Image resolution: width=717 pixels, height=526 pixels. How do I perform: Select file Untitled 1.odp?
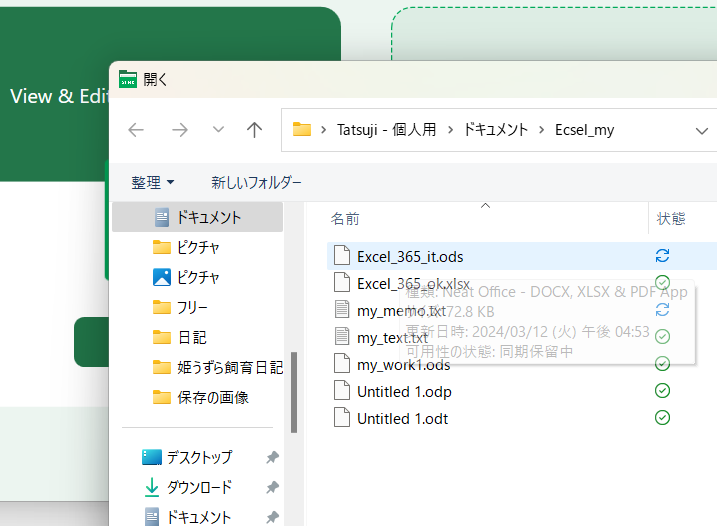point(404,392)
